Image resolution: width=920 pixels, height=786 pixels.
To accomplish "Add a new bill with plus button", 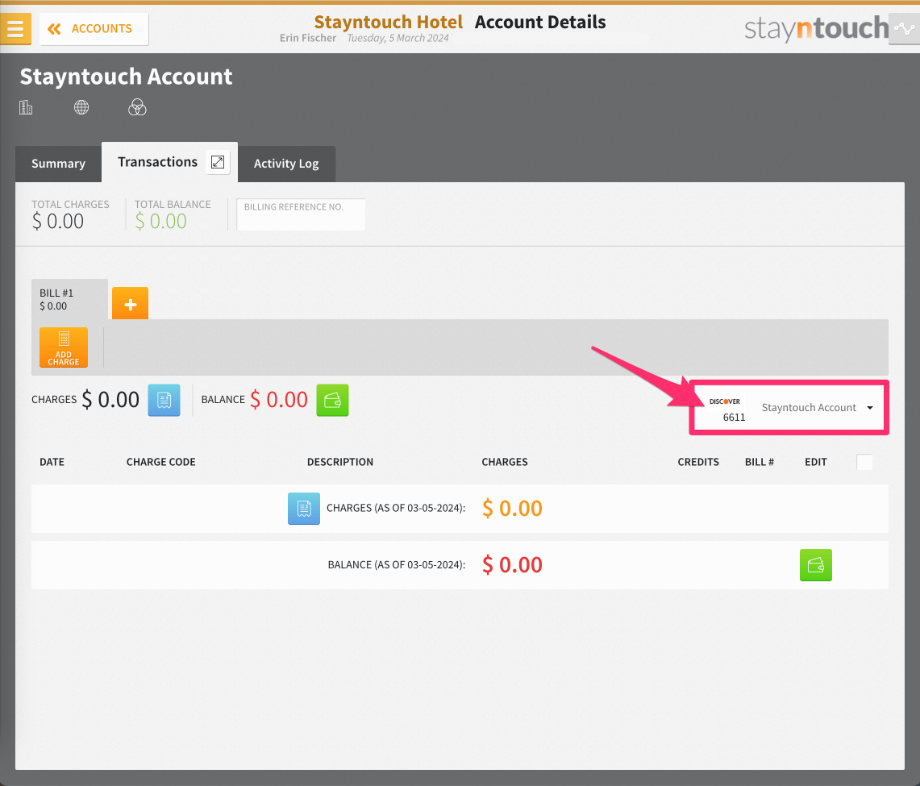I will coord(130,303).
